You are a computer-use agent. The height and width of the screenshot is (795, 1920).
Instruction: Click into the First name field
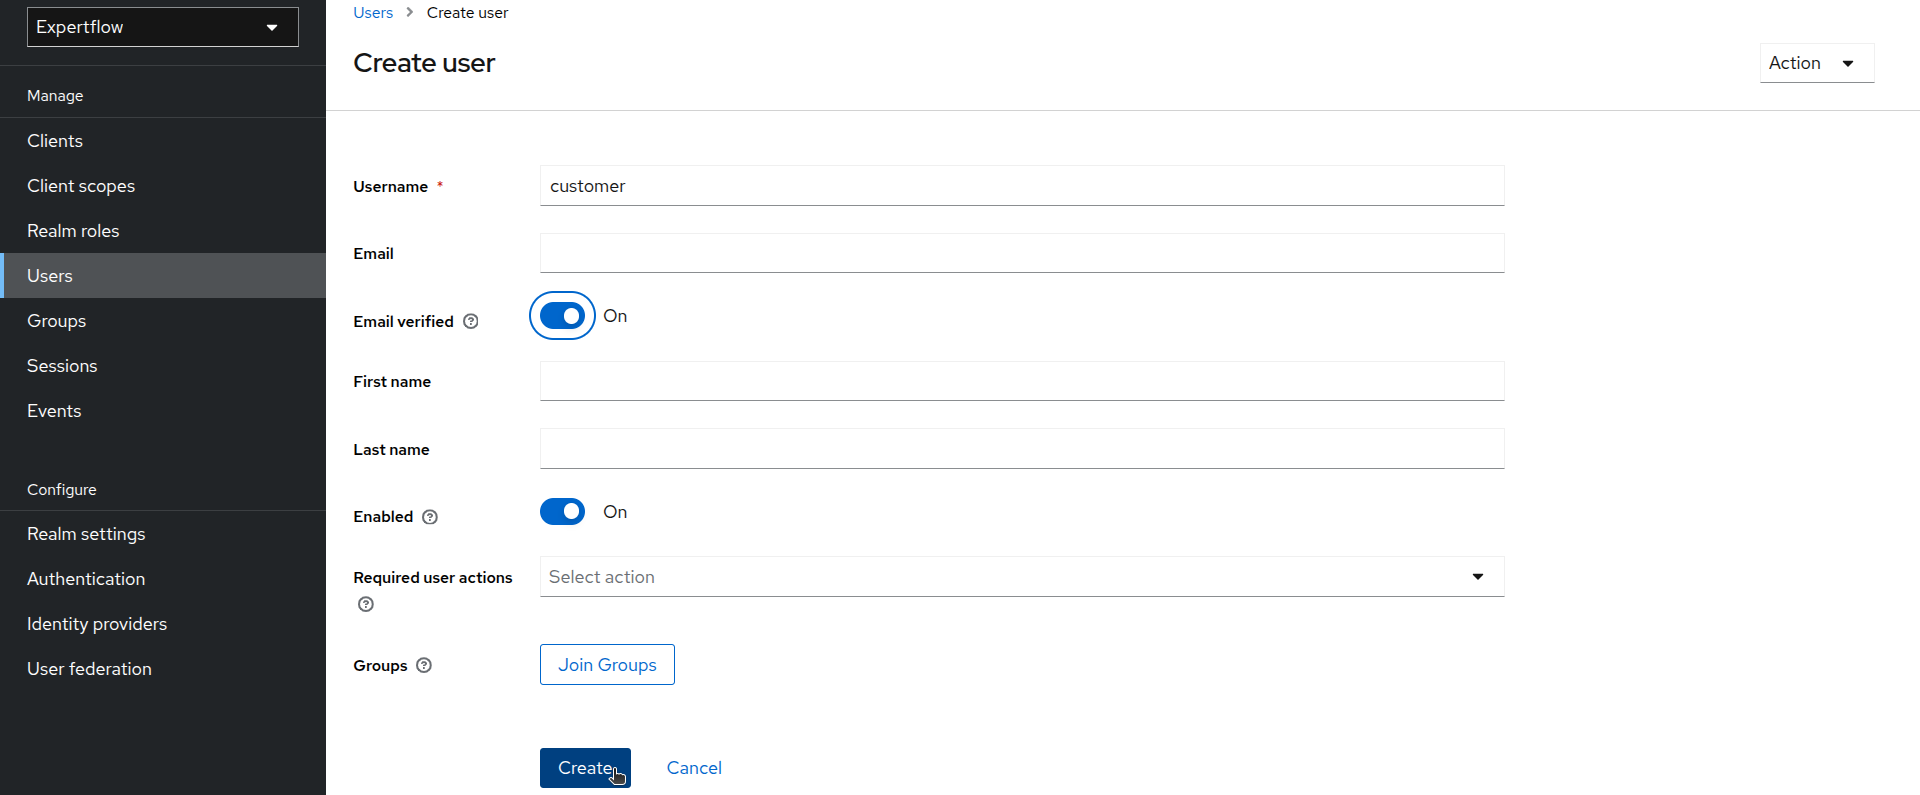pyautogui.click(x=1021, y=381)
